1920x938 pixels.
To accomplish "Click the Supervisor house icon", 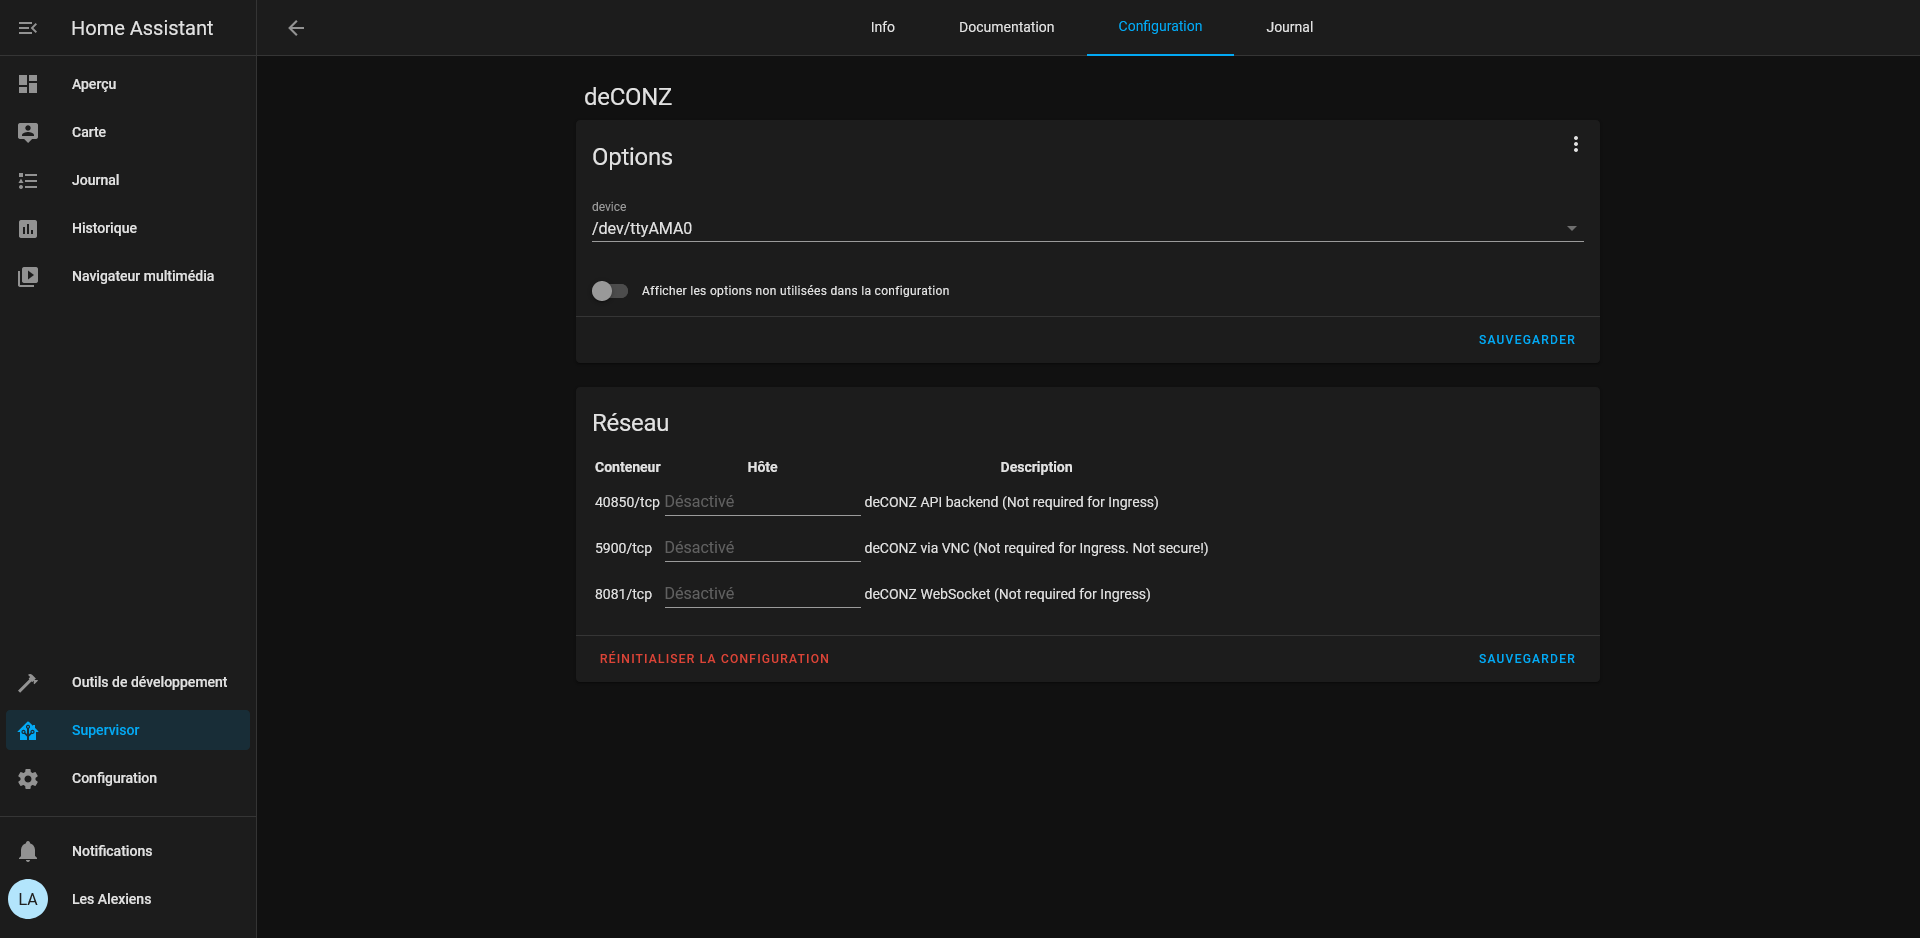I will (x=28, y=730).
